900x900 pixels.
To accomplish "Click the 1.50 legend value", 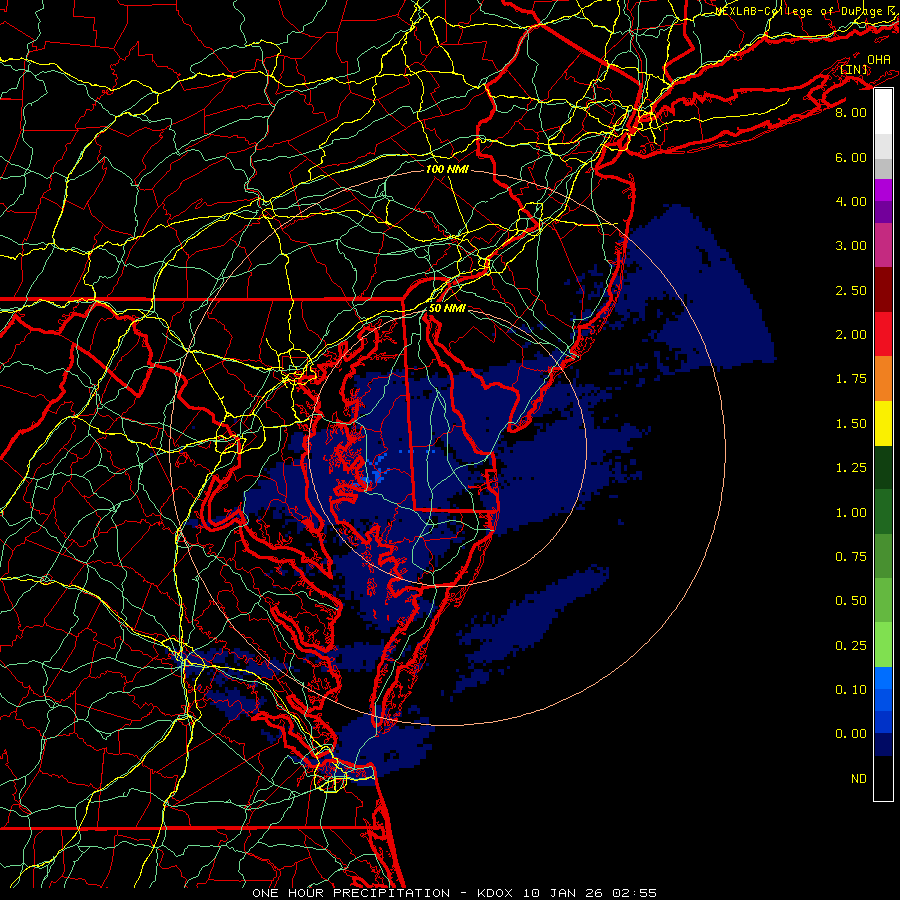I will (851, 424).
